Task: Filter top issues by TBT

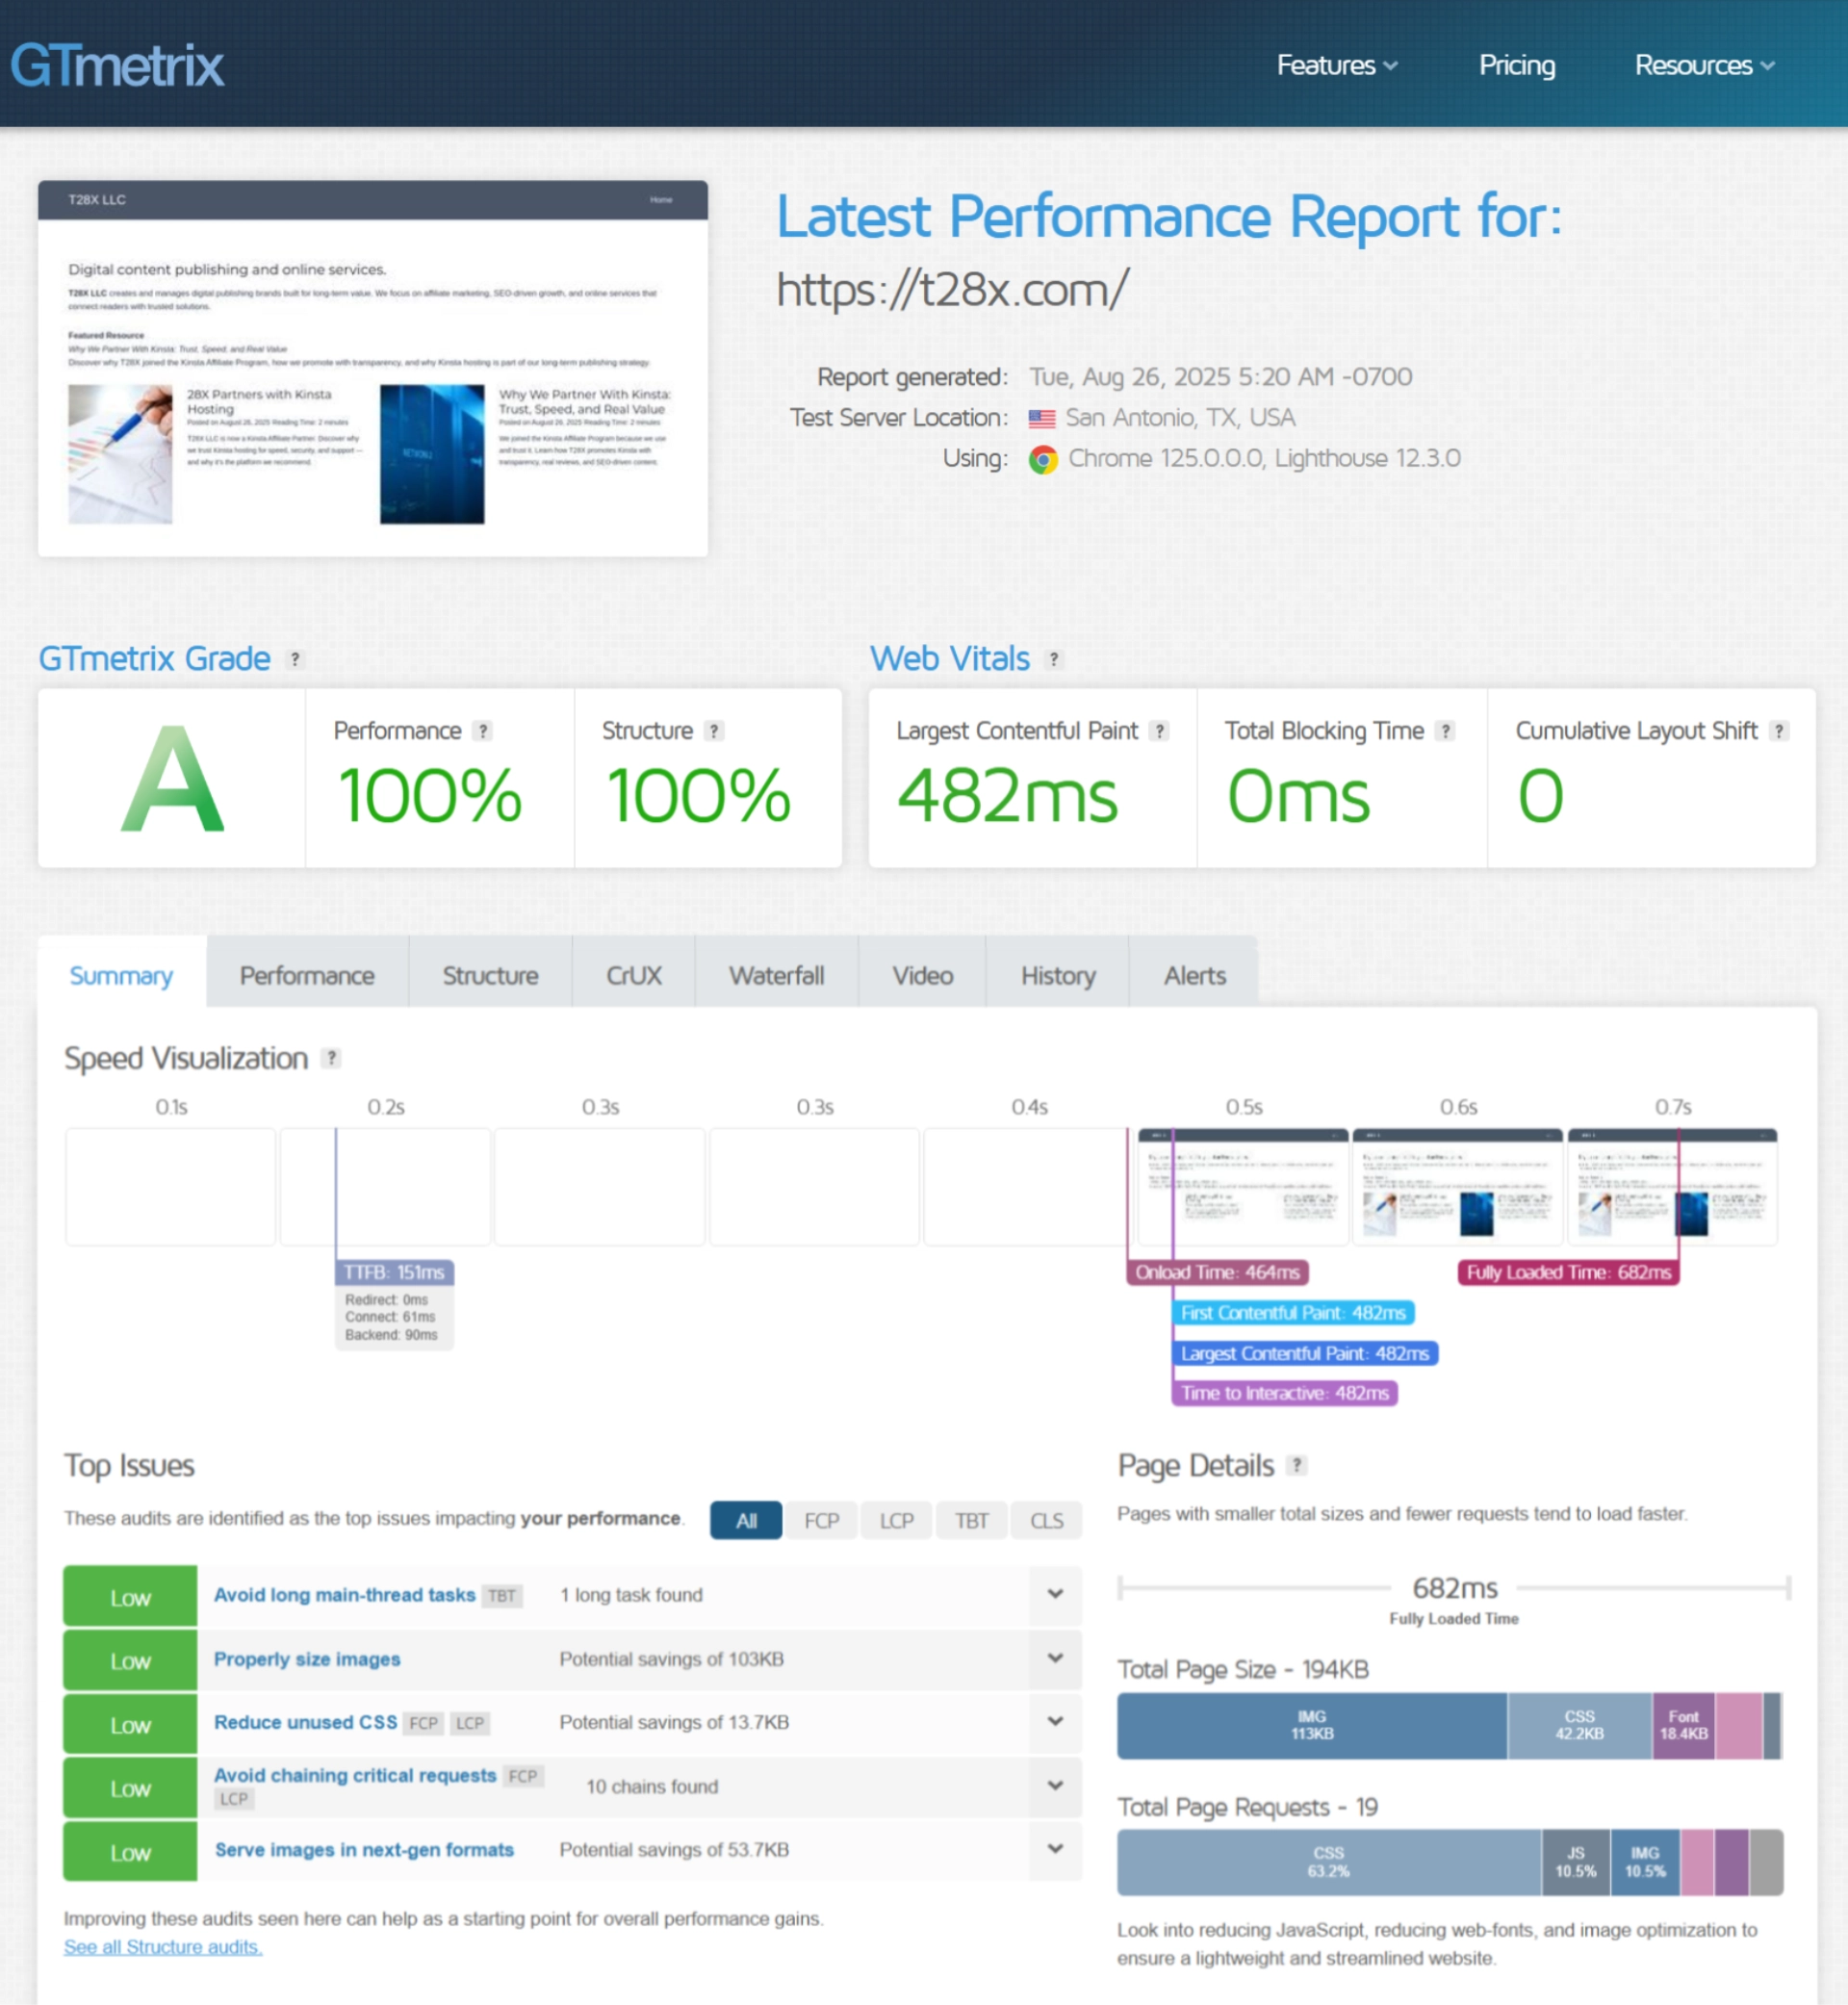Action: pos(972,1520)
